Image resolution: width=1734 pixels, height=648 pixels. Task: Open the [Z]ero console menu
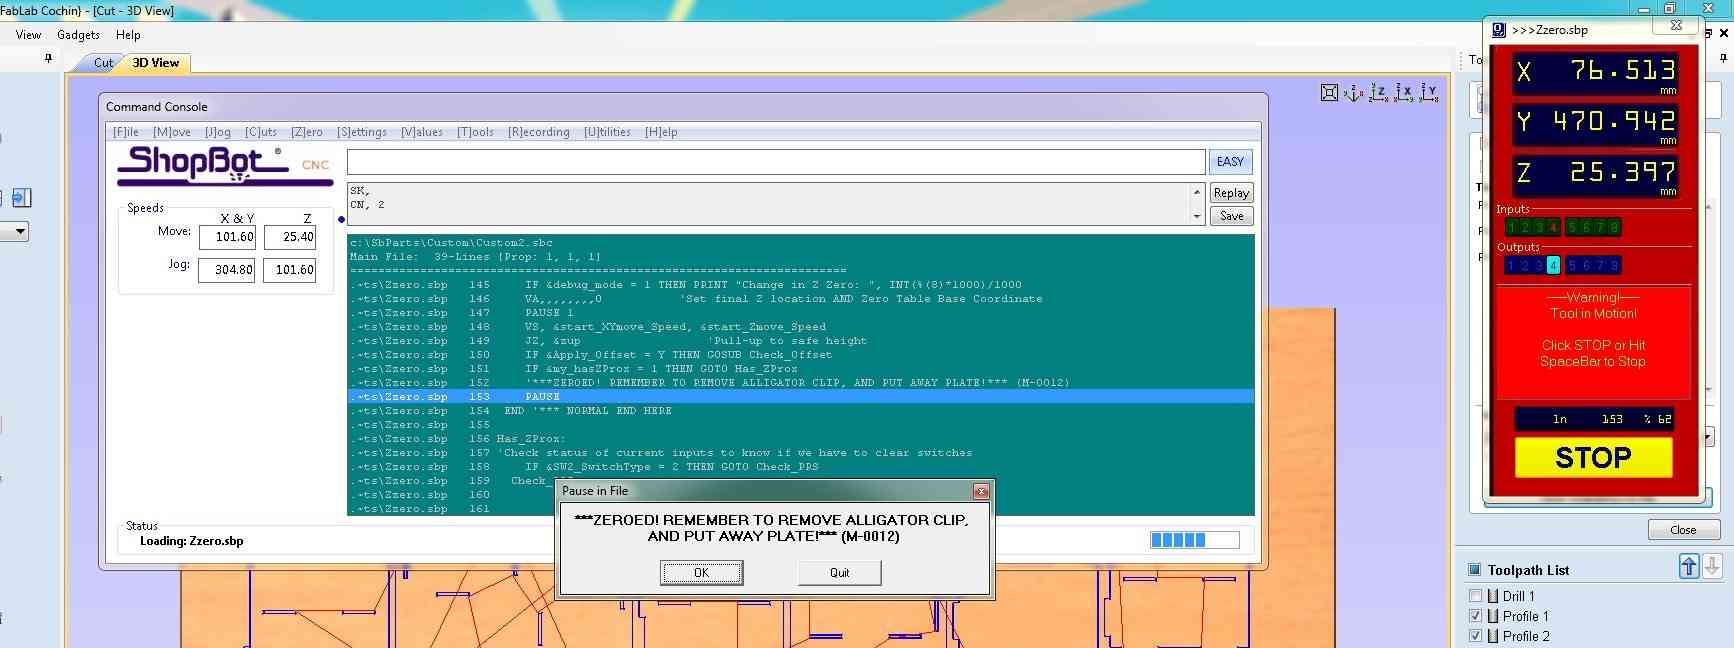[307, 132]
